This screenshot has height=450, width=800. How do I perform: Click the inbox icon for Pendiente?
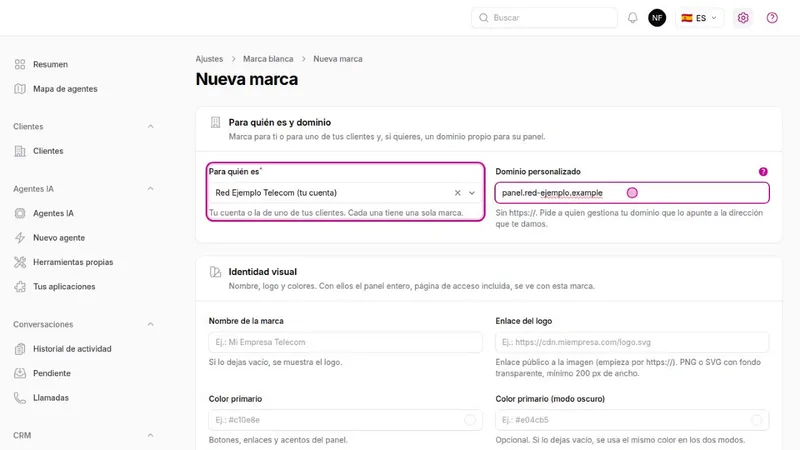click(20, 373)
